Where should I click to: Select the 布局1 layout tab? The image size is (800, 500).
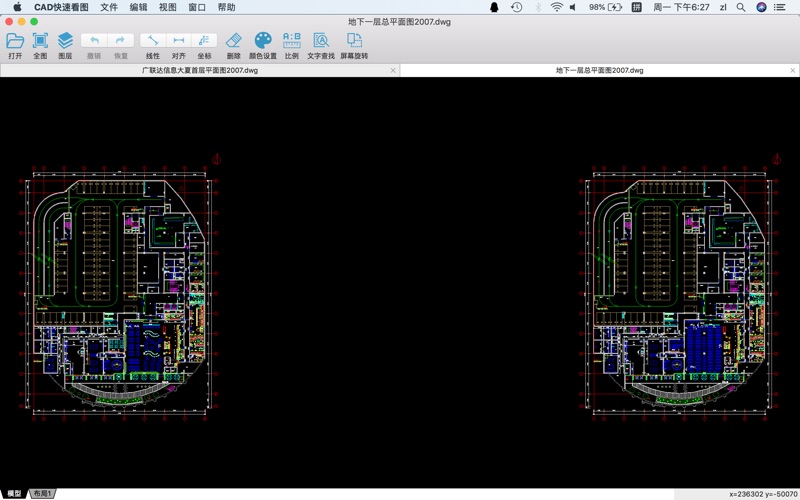(x=42, y=494)
